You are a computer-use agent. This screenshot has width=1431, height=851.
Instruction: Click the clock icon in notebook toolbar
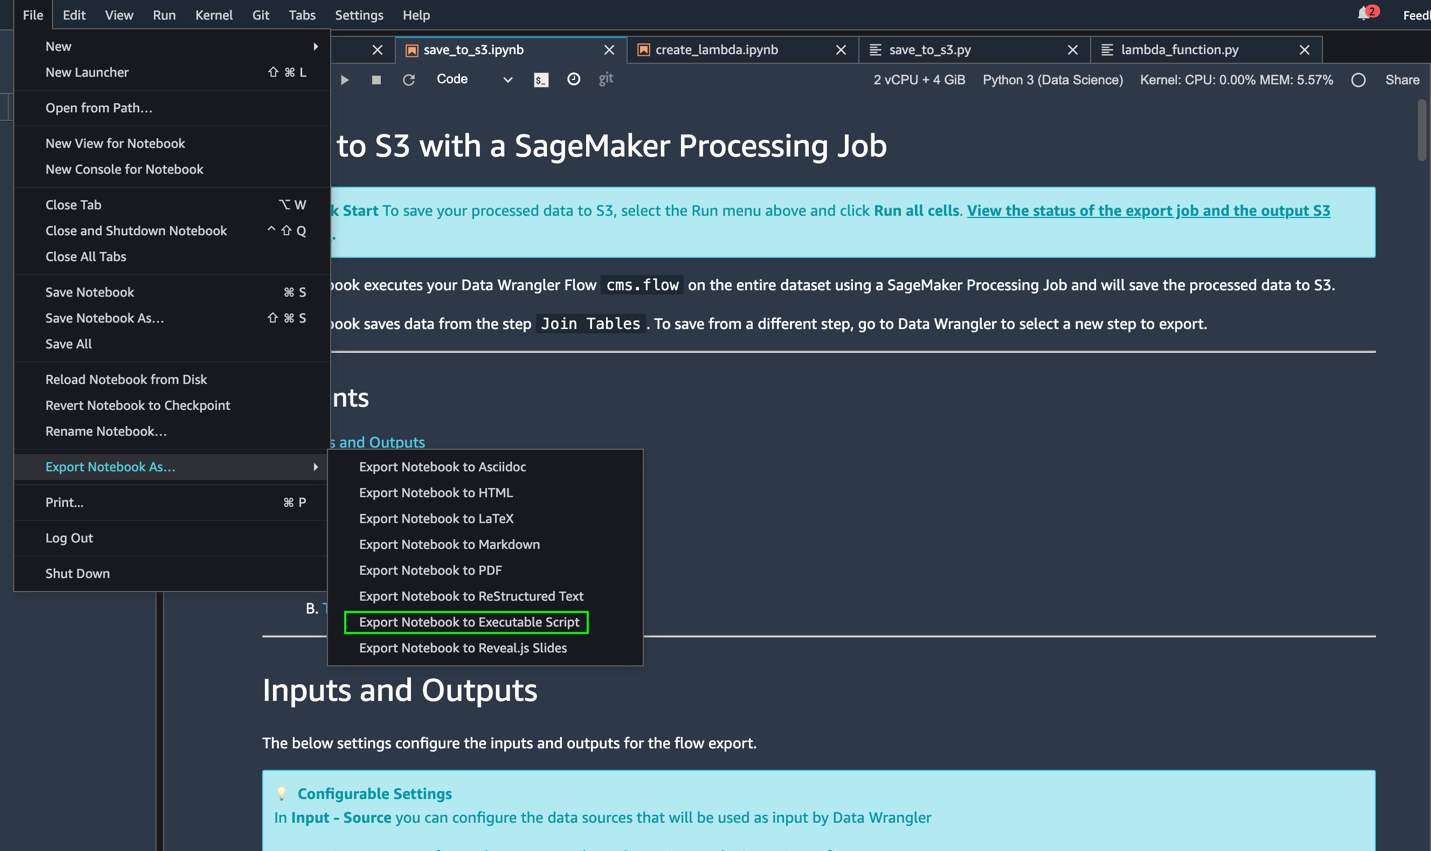pyautogui.click(x=574, y=79)
